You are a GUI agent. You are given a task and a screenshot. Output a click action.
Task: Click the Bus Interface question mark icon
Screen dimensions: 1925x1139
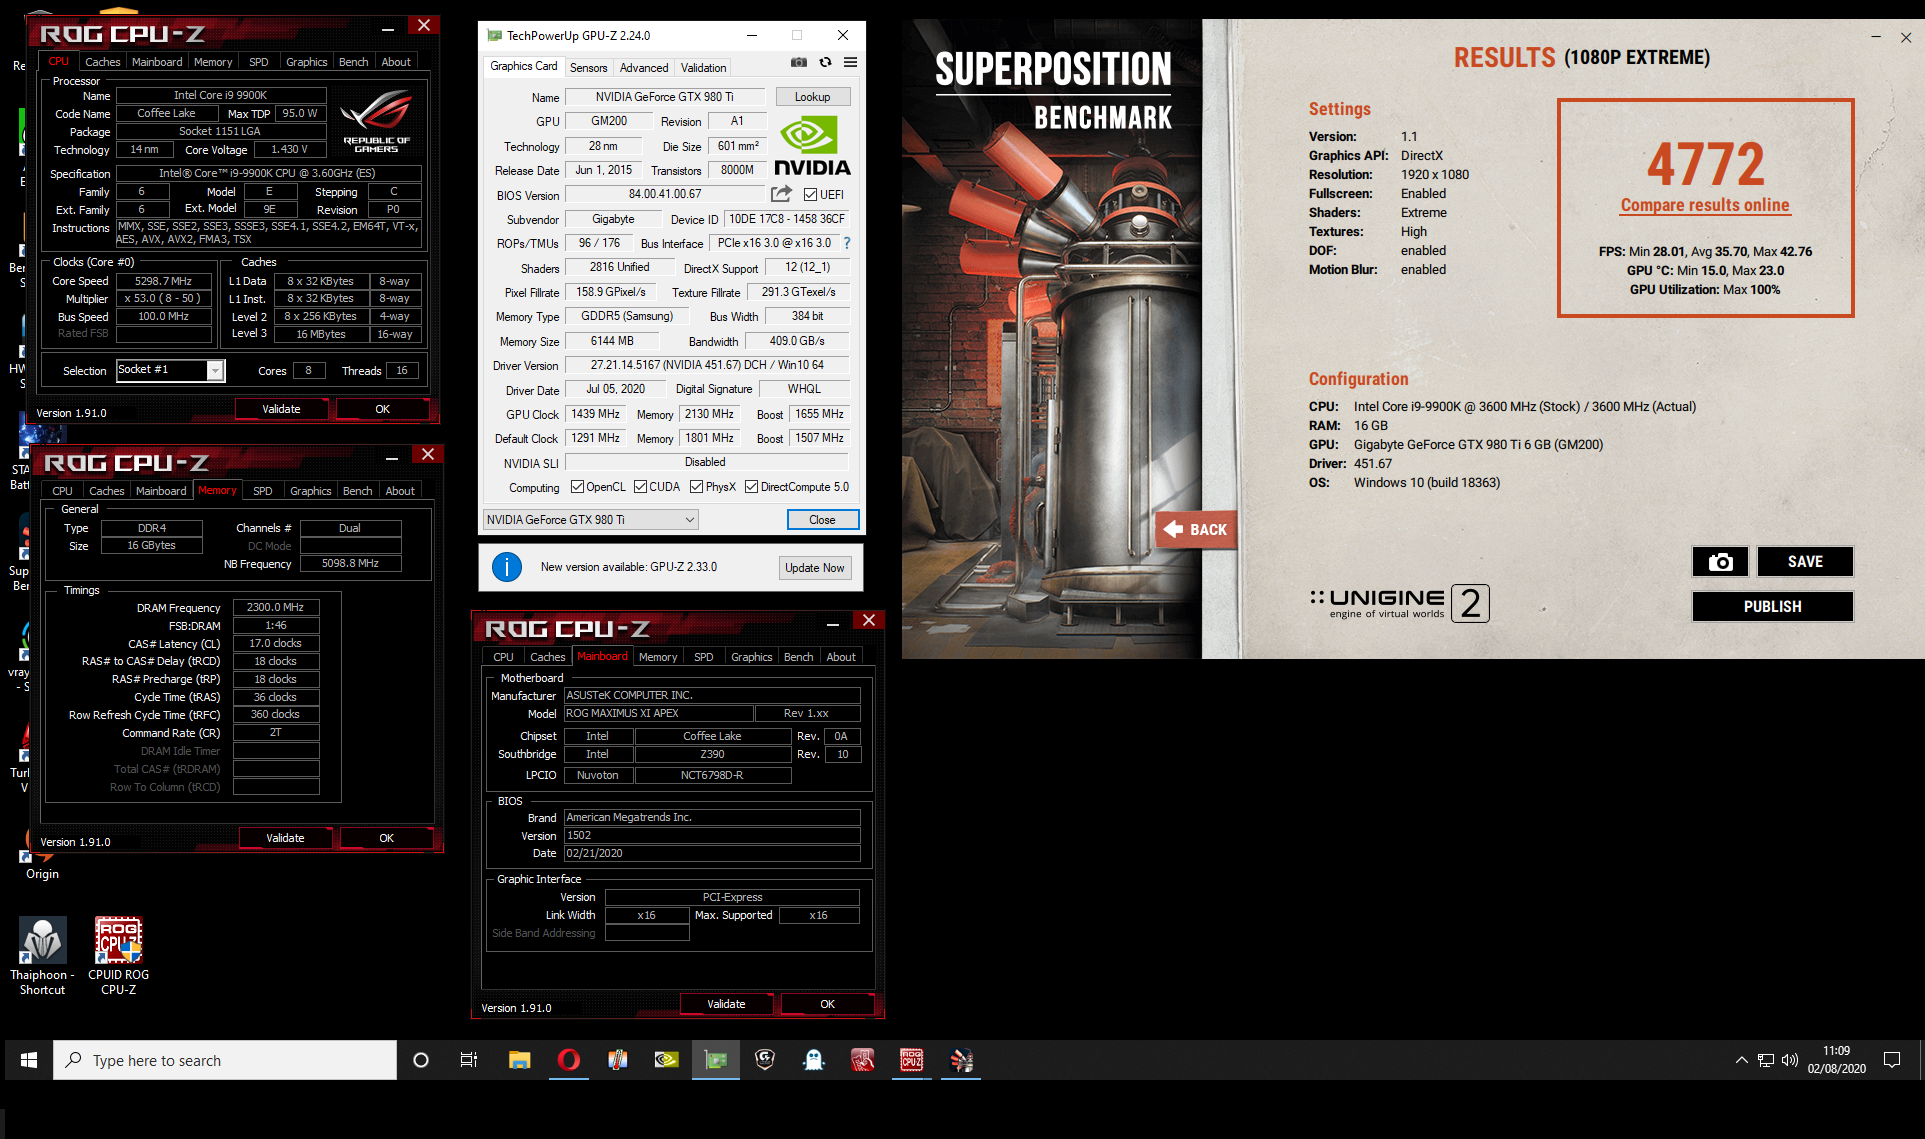pyautogui.click(x=847, y=243)
